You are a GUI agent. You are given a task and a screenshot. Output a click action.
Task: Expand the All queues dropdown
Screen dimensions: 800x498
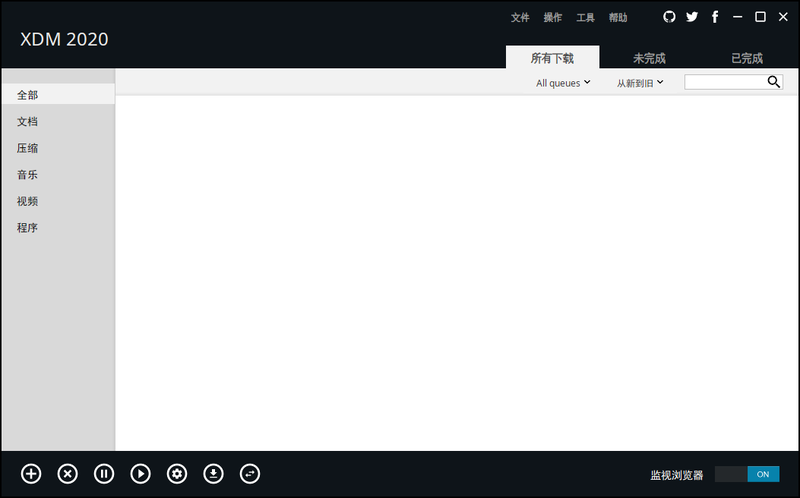pos(563,83)
